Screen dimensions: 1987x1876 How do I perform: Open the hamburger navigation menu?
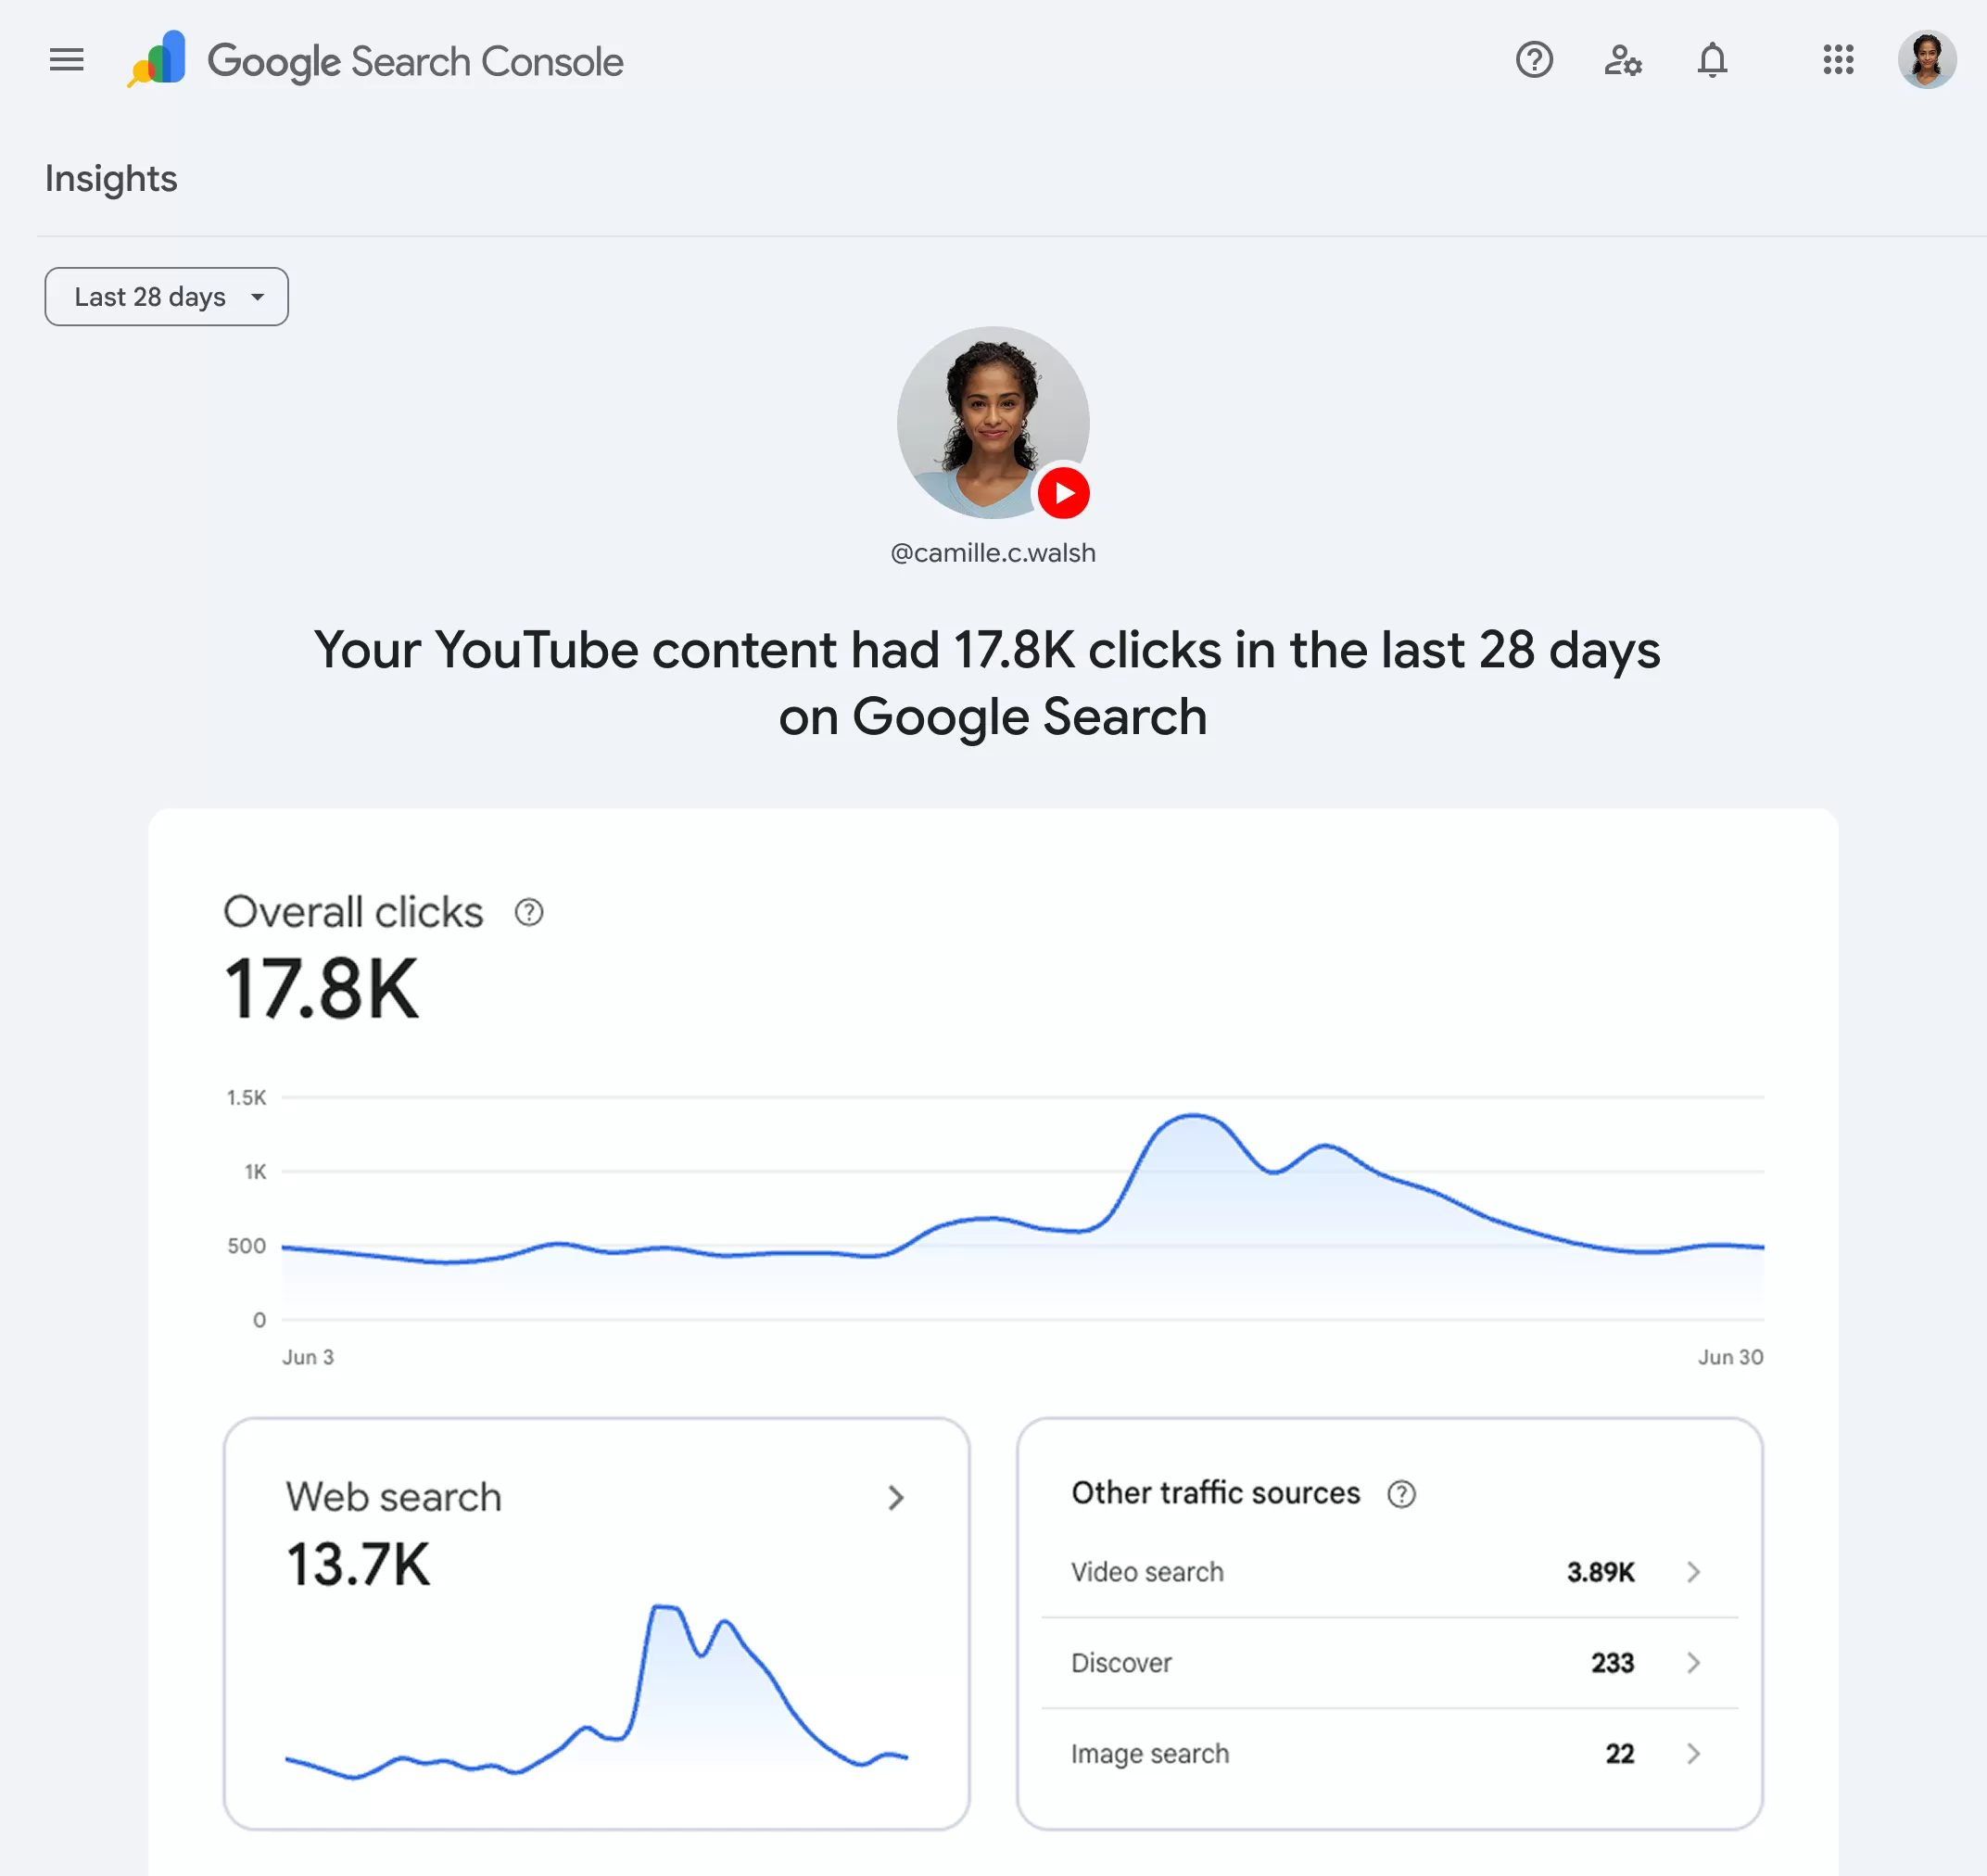pyautogui.click(x=66, y=60)
